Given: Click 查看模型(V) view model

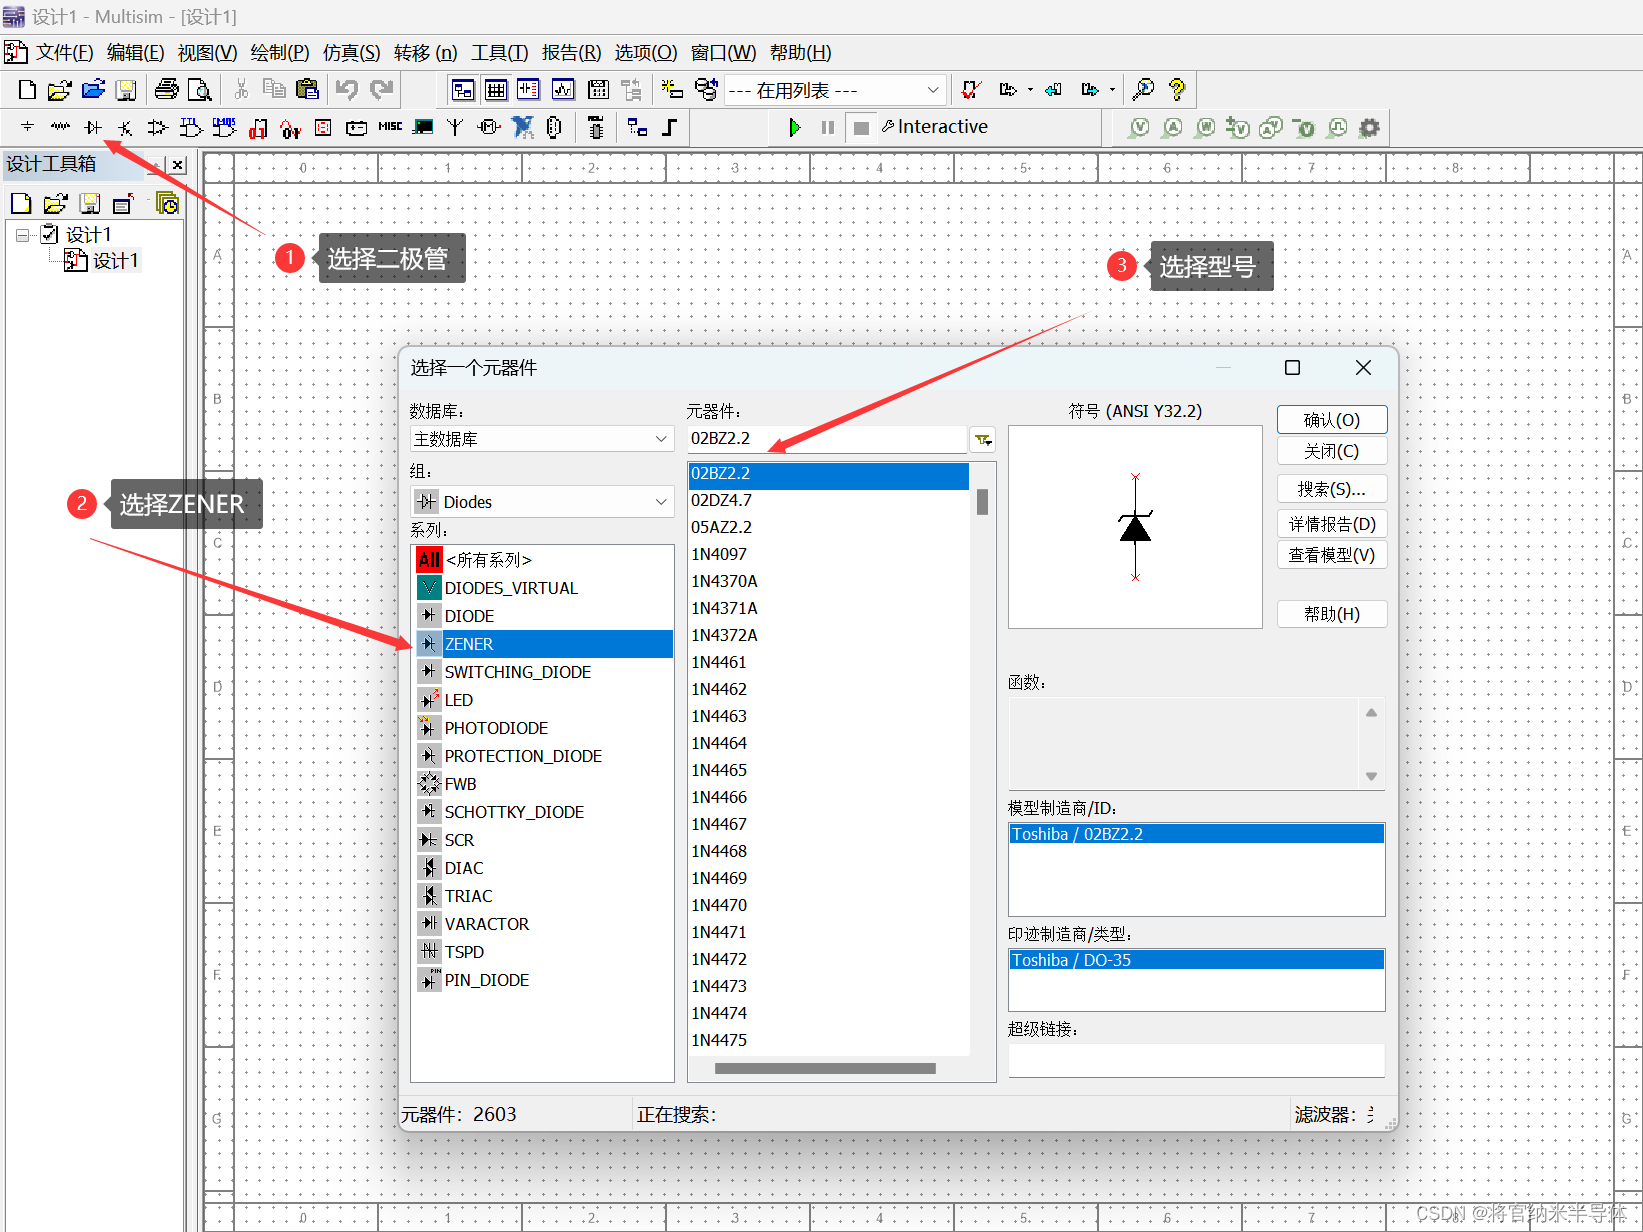Looking at the screenshot, I should tap(1331, 555).
